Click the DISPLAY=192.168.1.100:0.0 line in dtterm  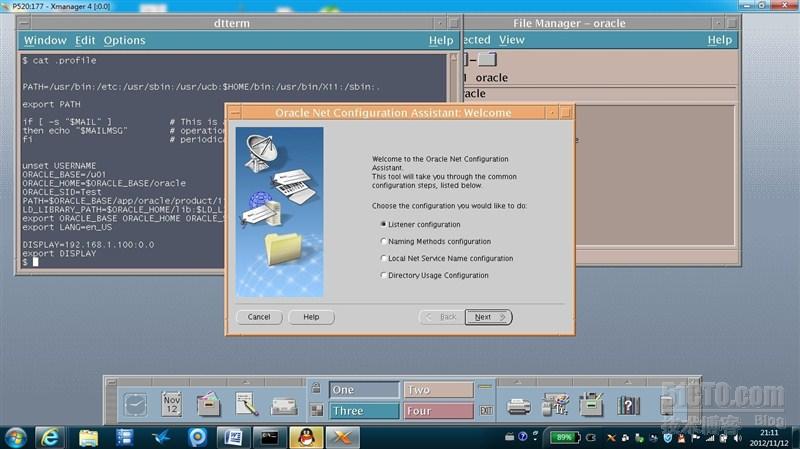point(88,244)
